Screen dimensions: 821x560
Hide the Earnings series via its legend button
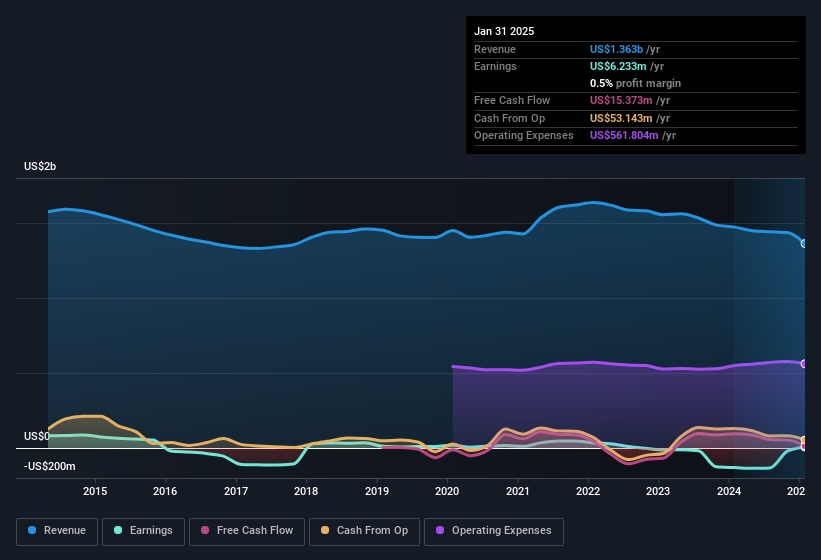coord(144,531)
